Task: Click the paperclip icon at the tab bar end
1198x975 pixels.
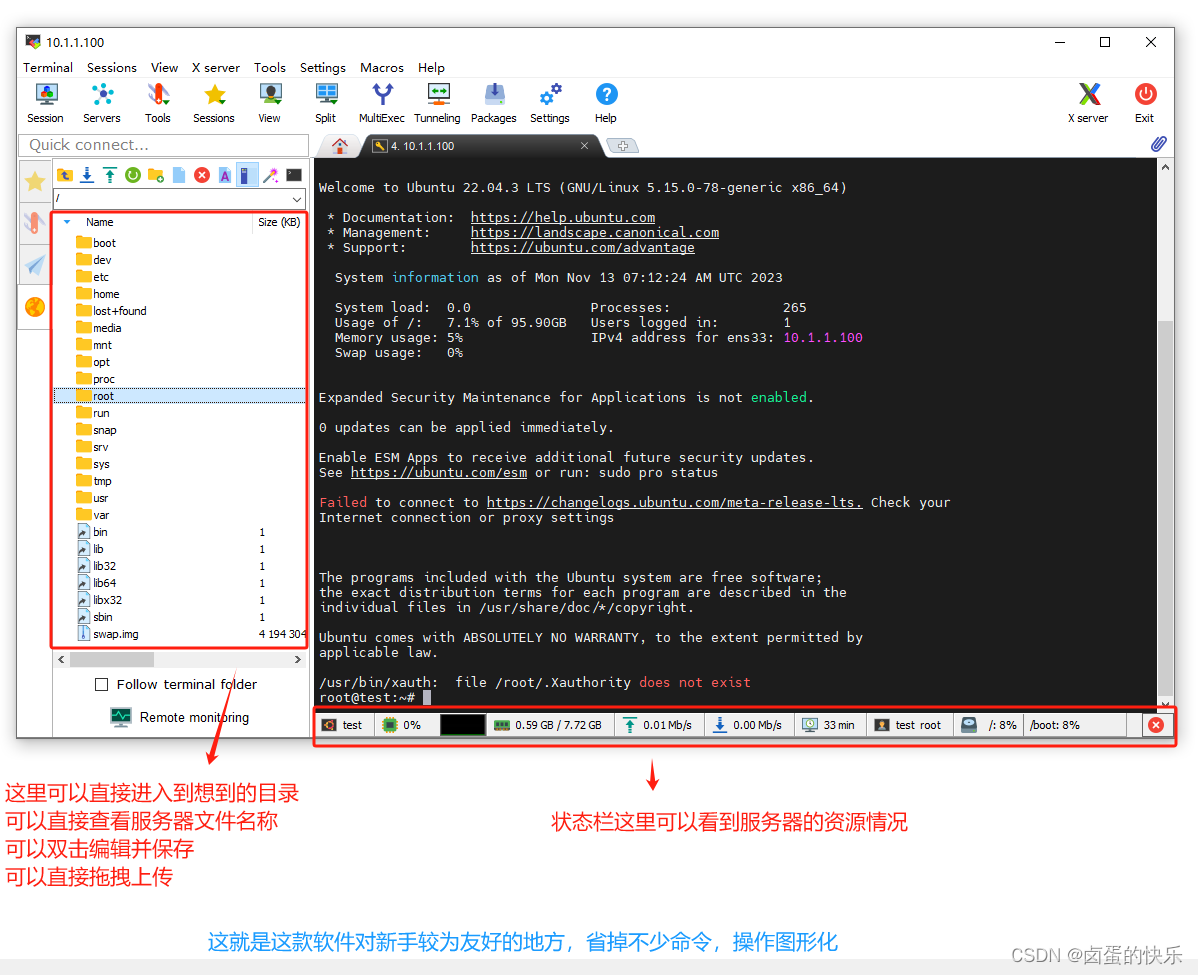Action: [1158, 144]
